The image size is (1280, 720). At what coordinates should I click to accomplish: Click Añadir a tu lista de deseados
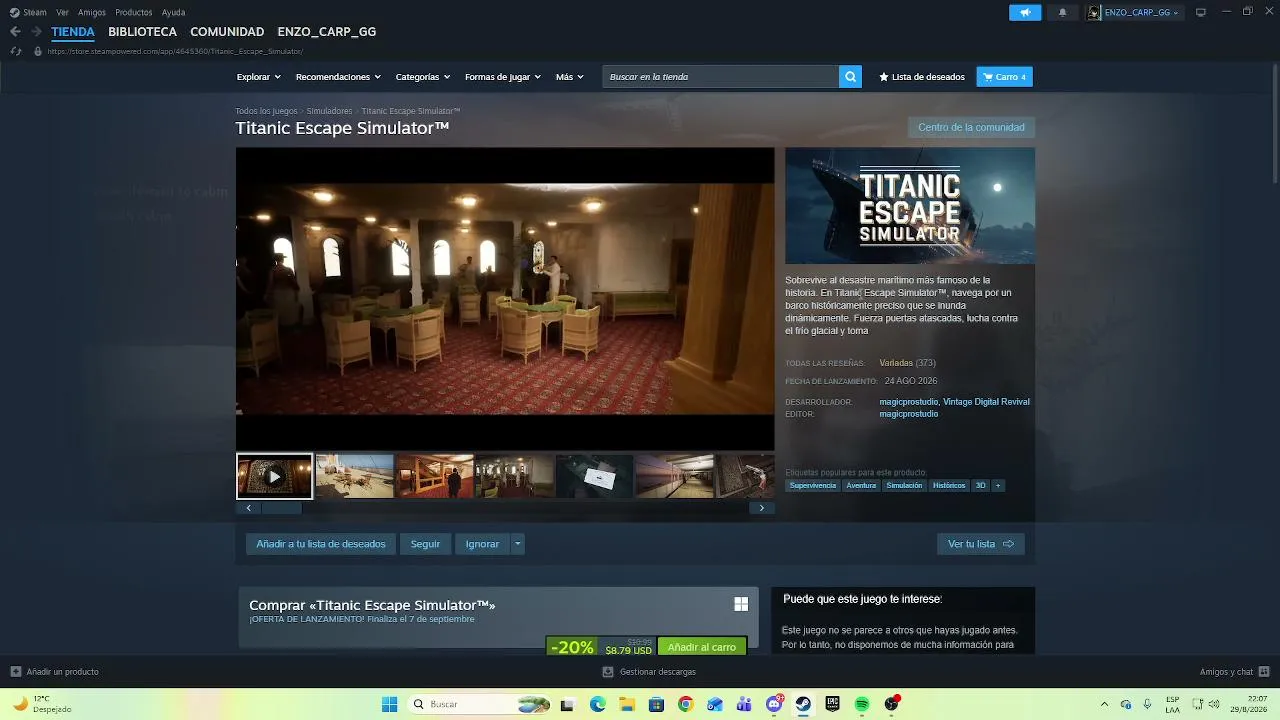(x=321, y=544)
